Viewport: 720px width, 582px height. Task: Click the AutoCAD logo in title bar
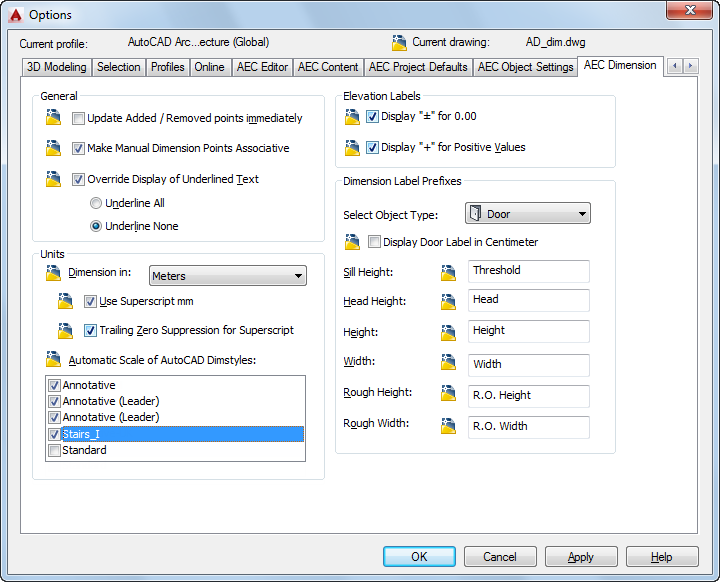(15, 15)
